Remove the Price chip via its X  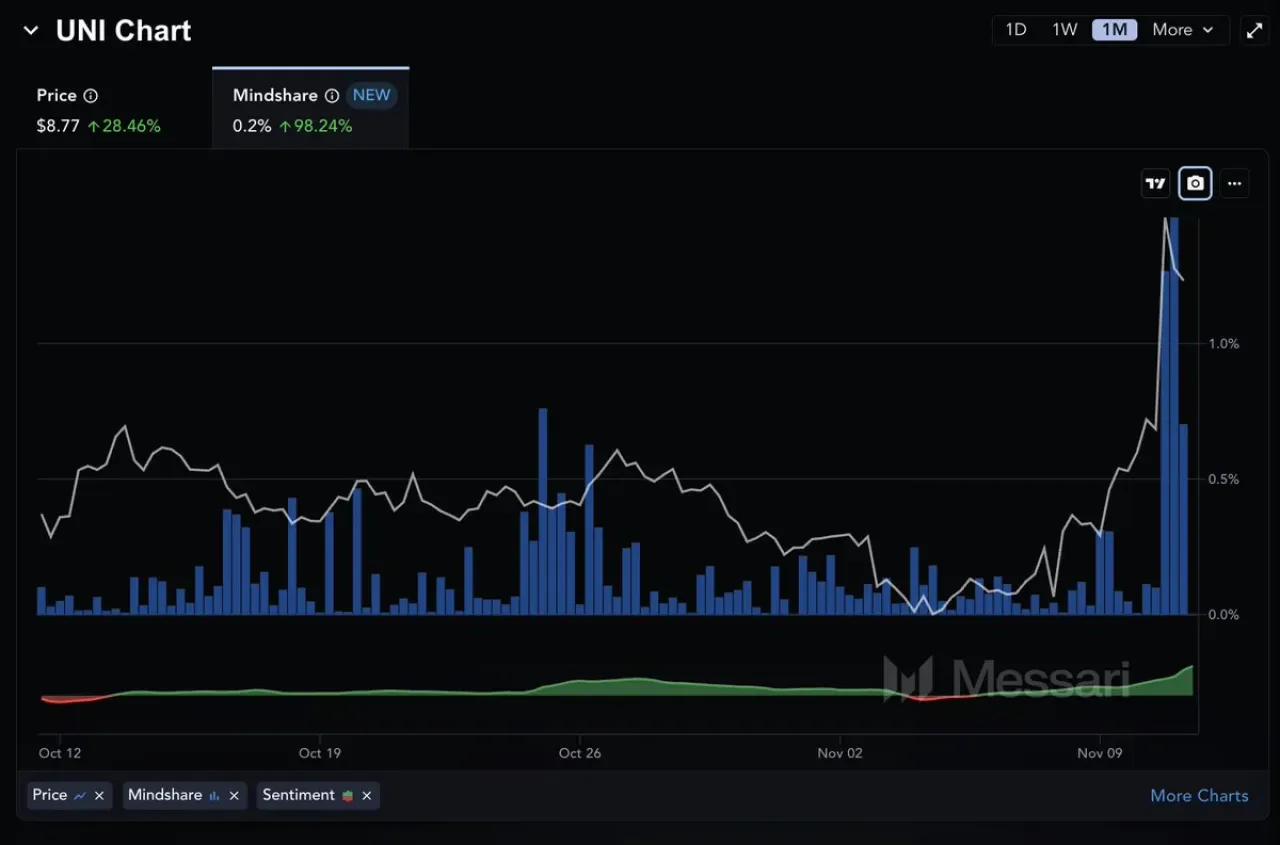99,796
